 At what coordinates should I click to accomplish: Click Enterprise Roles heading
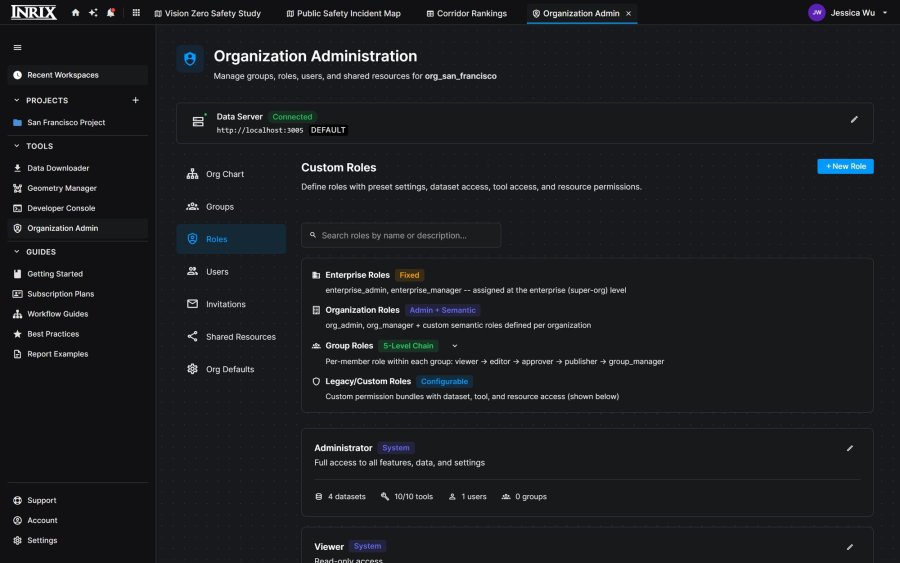(x=357, y=275)
